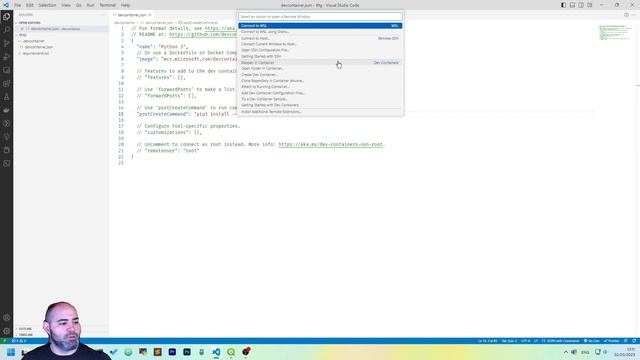Select Add Dev Container Configuration Files
Image resolution: width=640 pixels, height=360 pixels.
pos(320,93)
